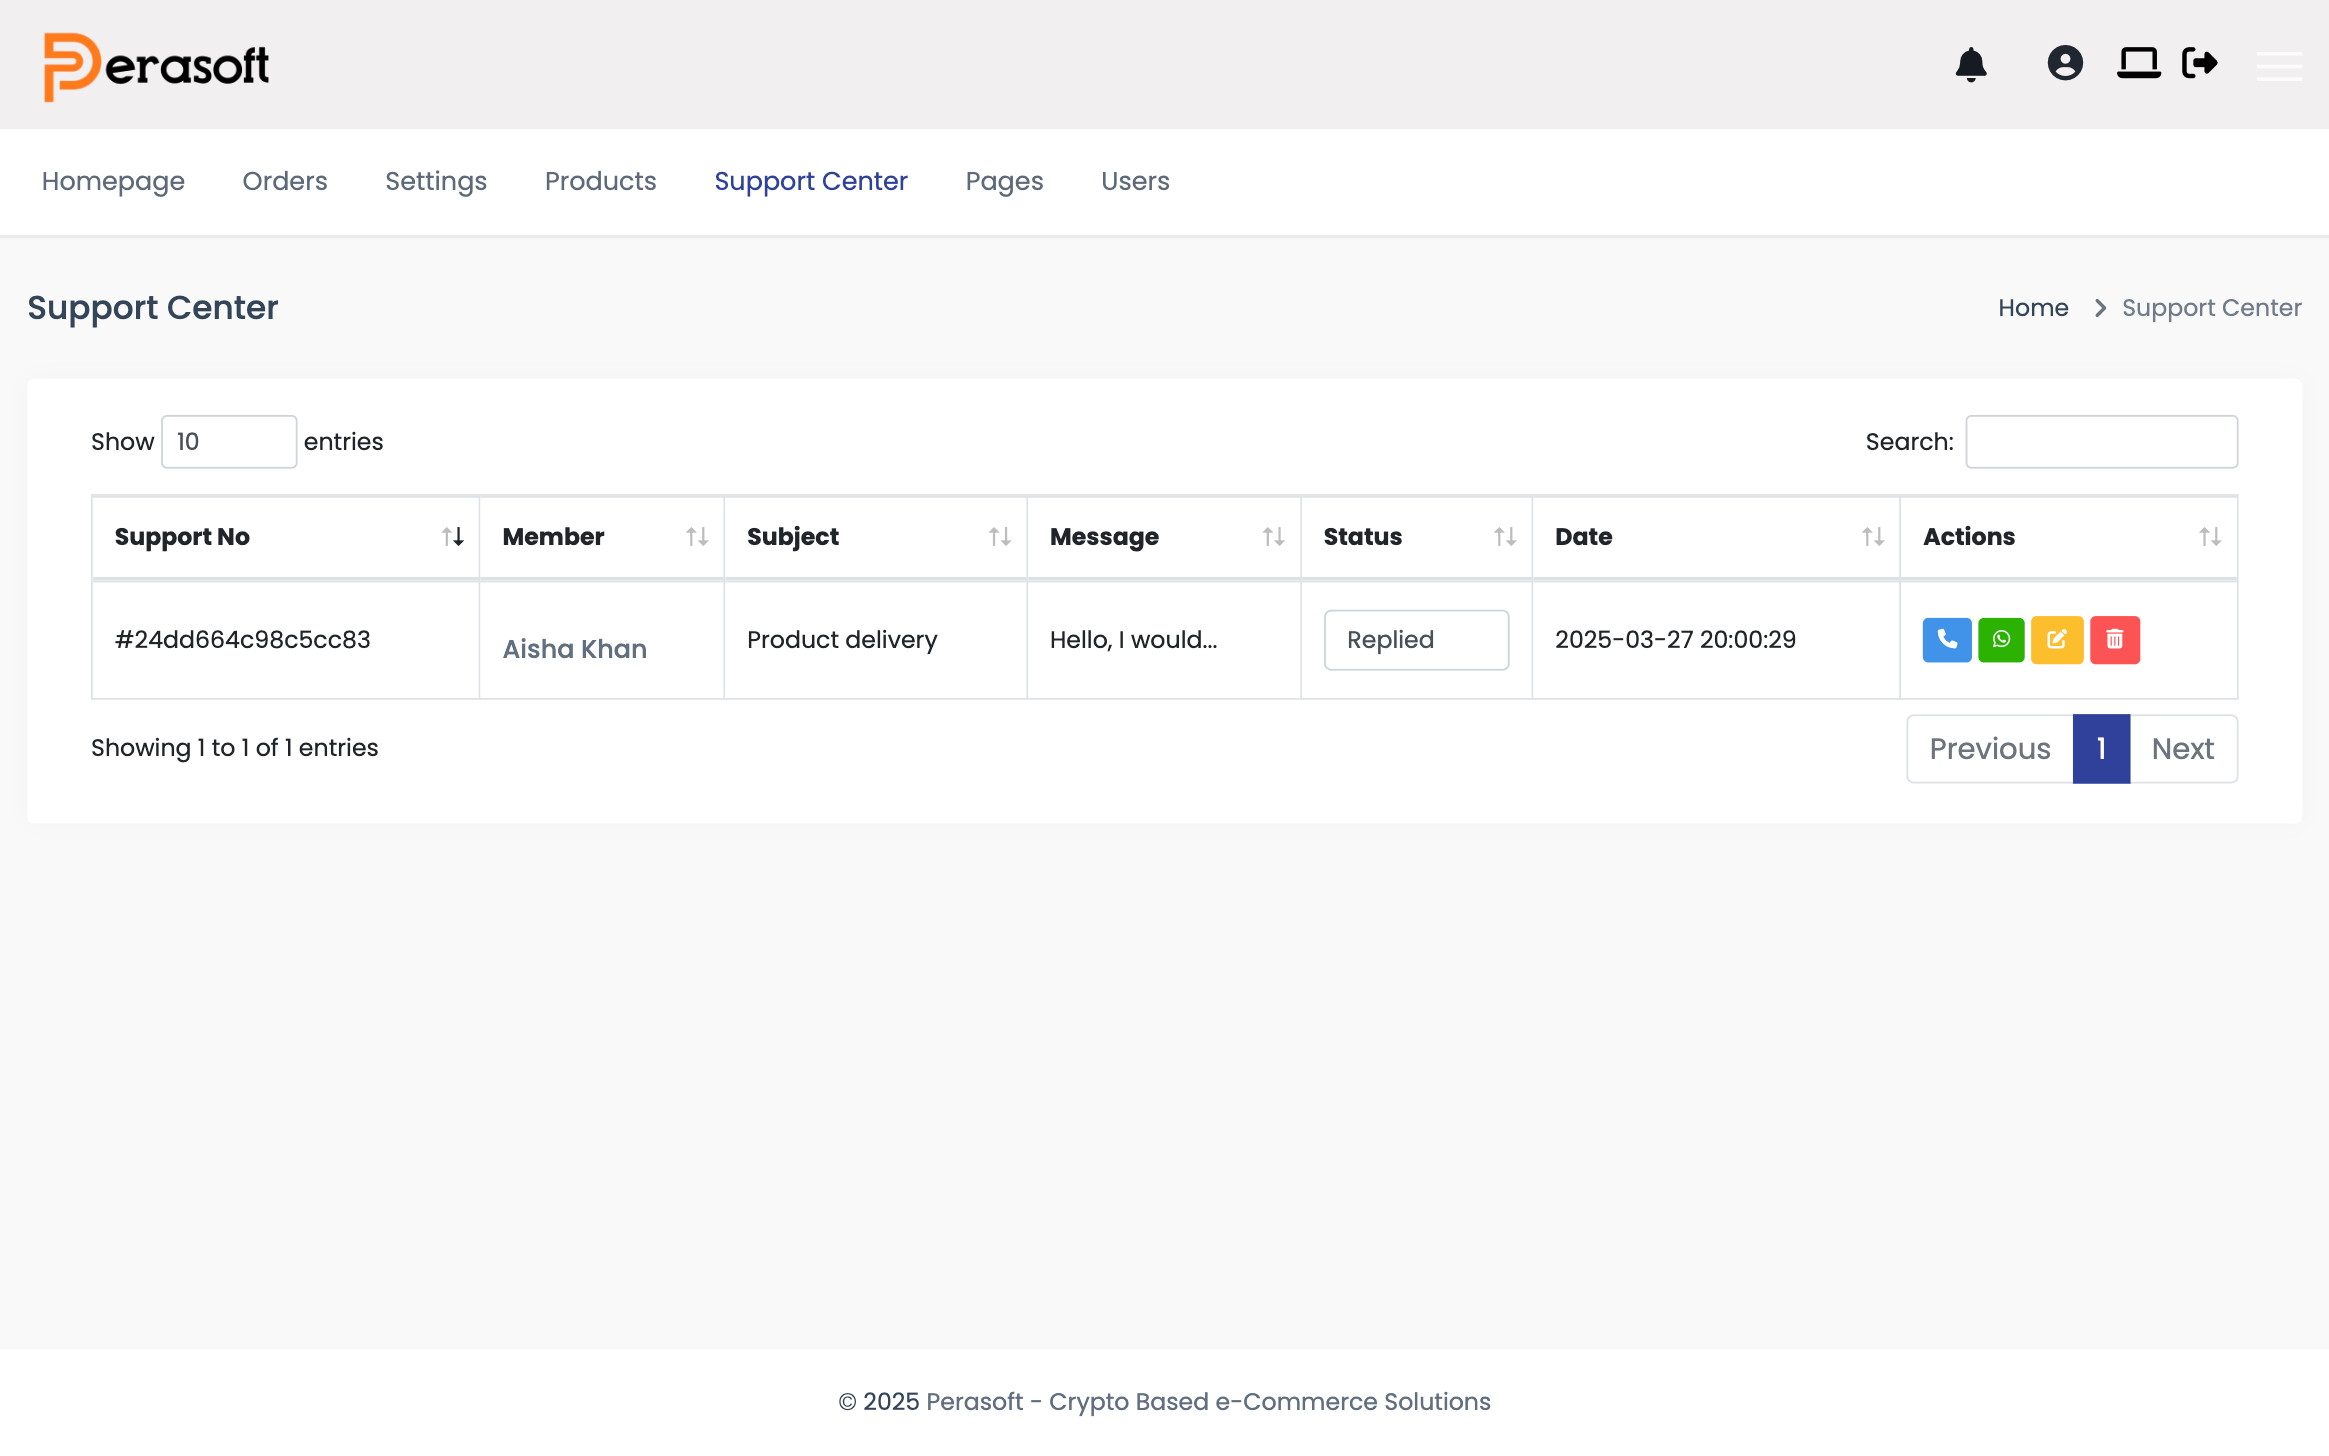Click Support Center in the breadcrumb
Image resolution: width=2329 pixels, height=1456 pixels.
click(x=2211, y=308)
